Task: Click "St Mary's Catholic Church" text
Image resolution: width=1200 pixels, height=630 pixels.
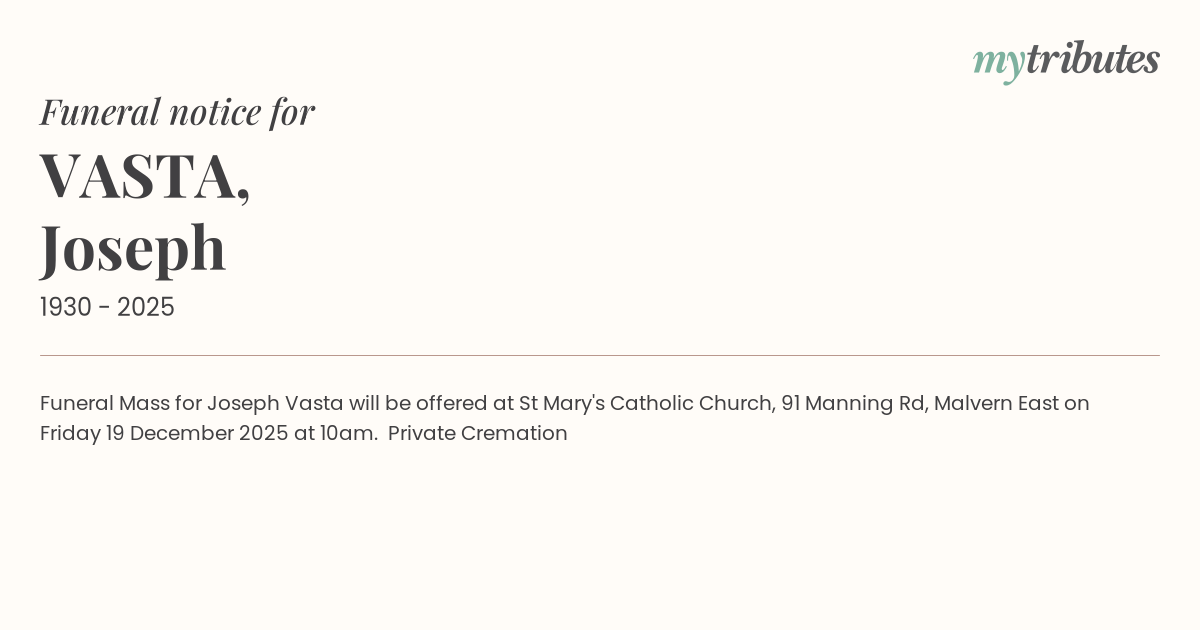Action: tap(645, 404)
